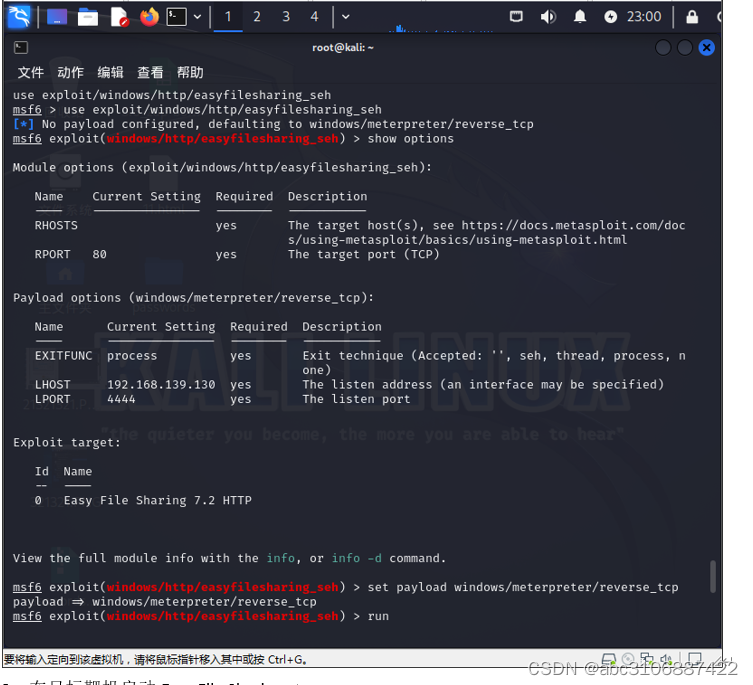This screenshot has height=685, width=753.
Task: Expand the workspace switcher dropdown chevron
Action: click(345, 17)
